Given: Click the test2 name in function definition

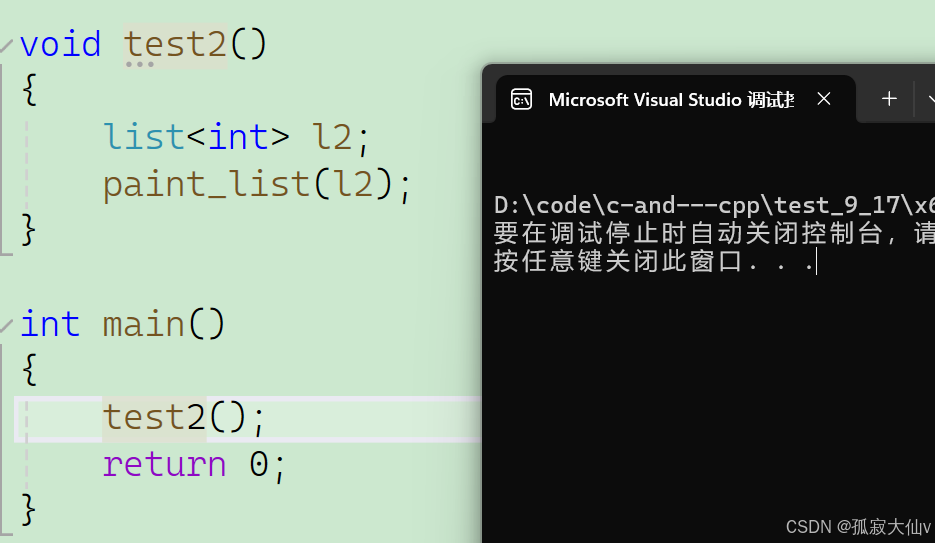Looking at the screenshot, I should 175,44.
